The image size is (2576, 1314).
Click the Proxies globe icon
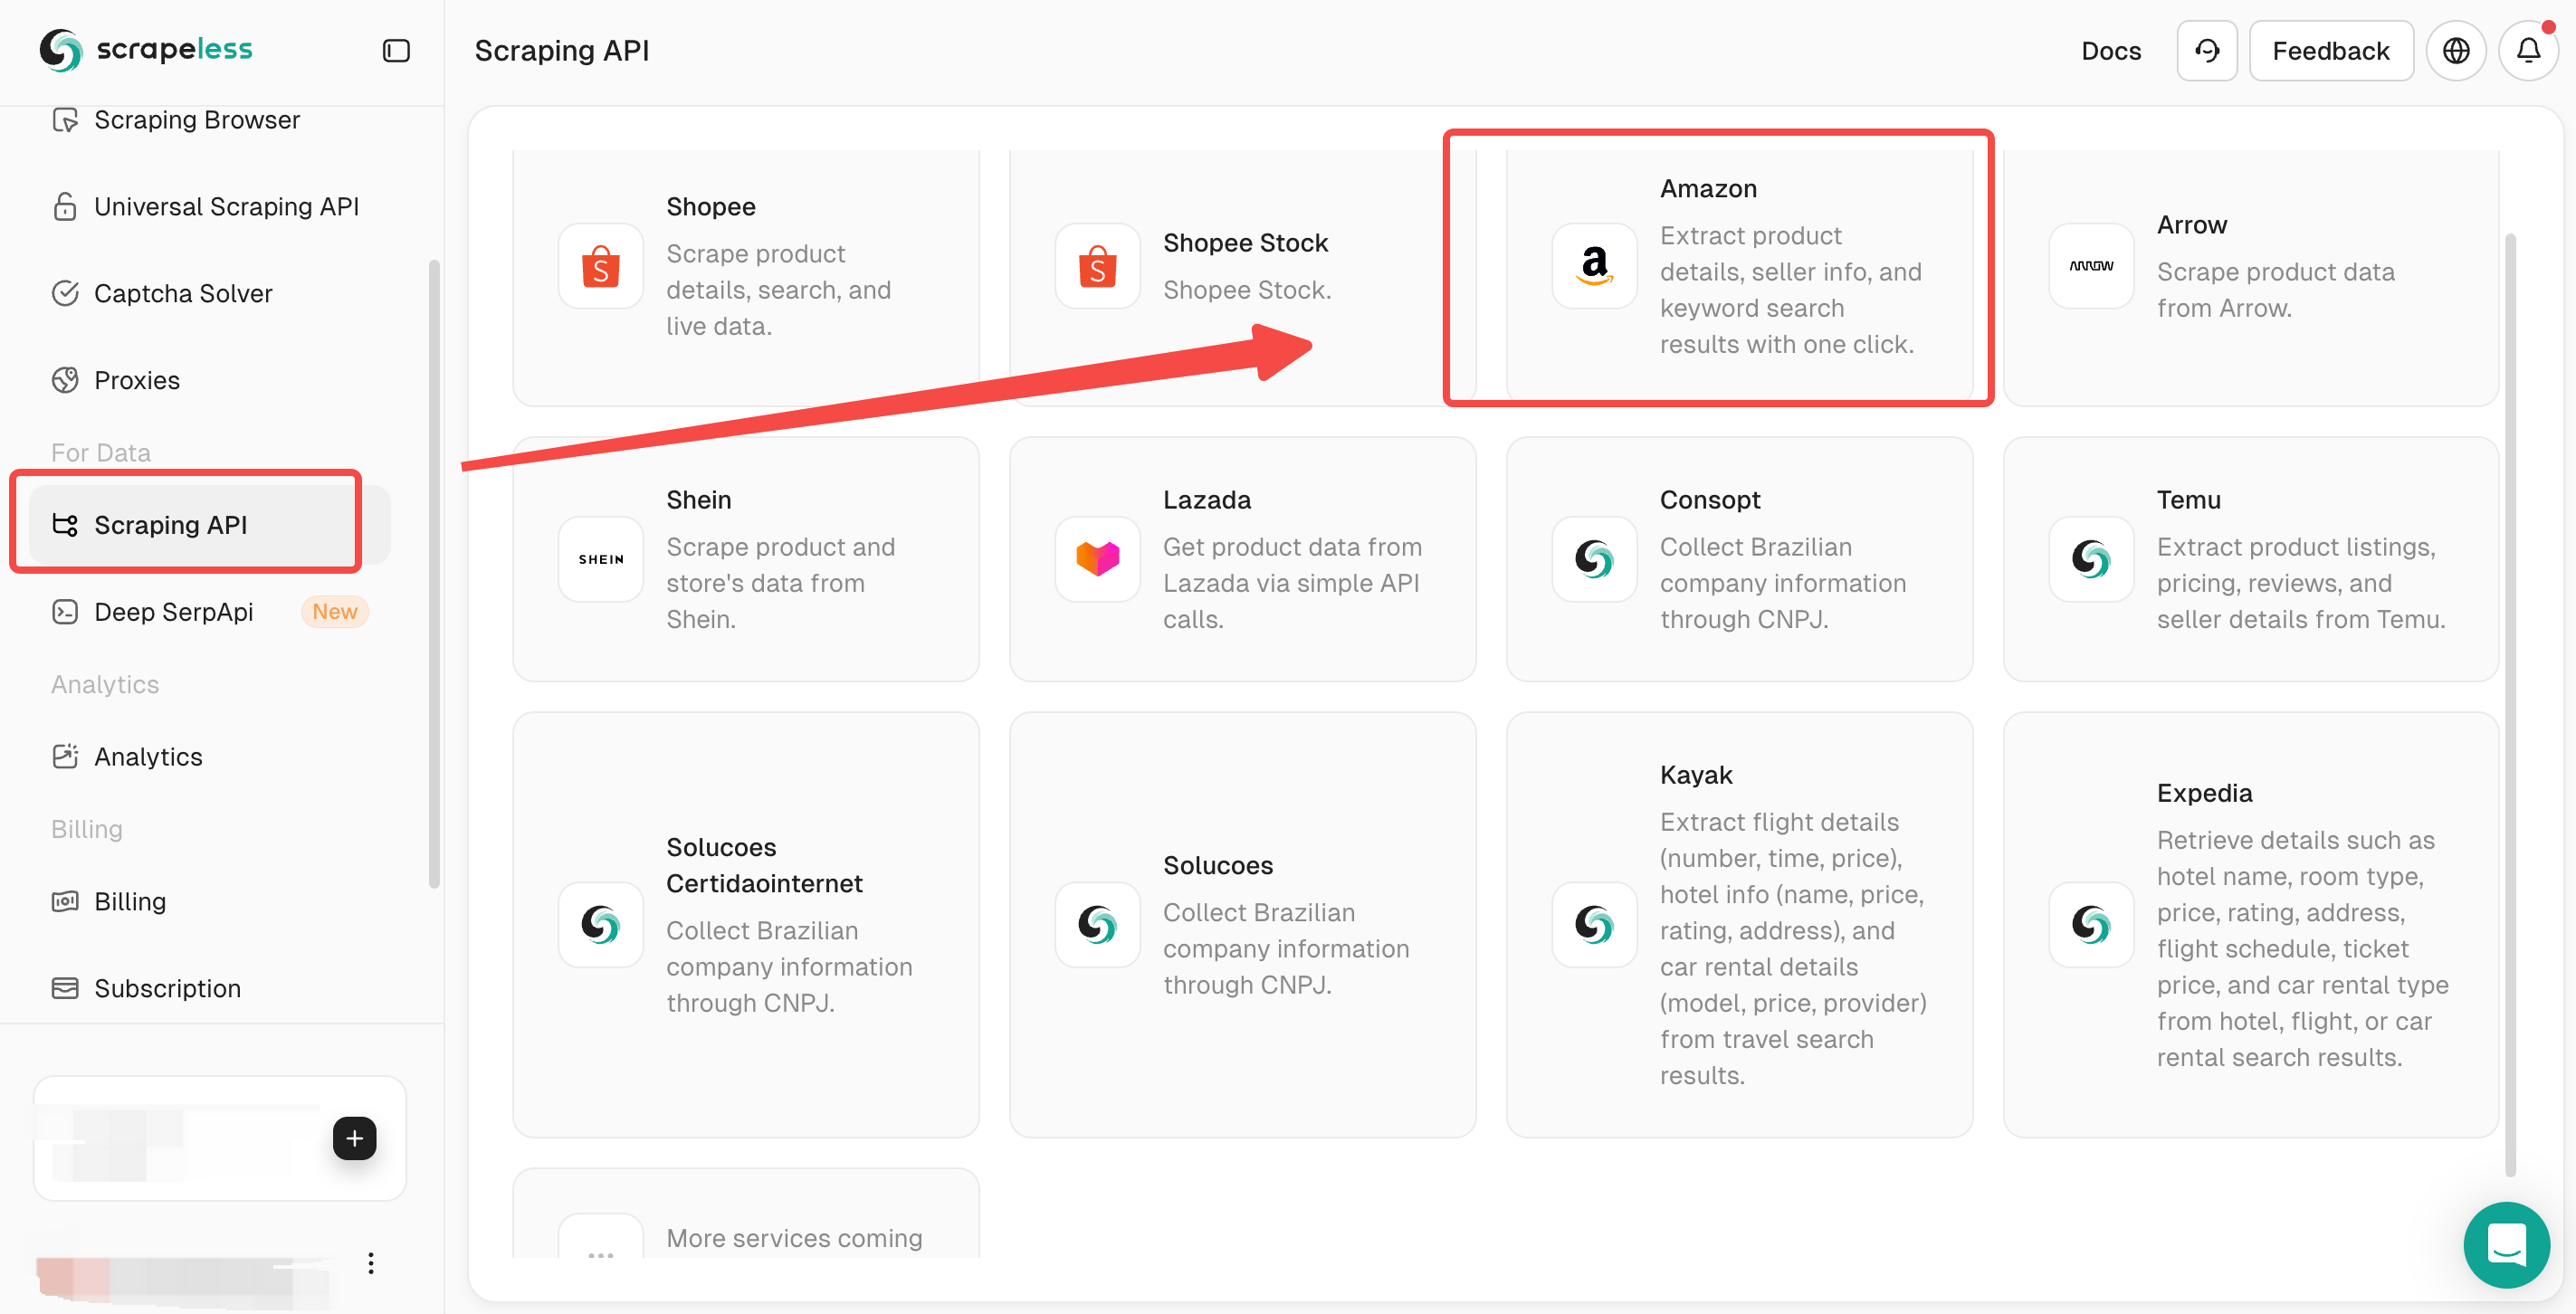click(65, 380)
